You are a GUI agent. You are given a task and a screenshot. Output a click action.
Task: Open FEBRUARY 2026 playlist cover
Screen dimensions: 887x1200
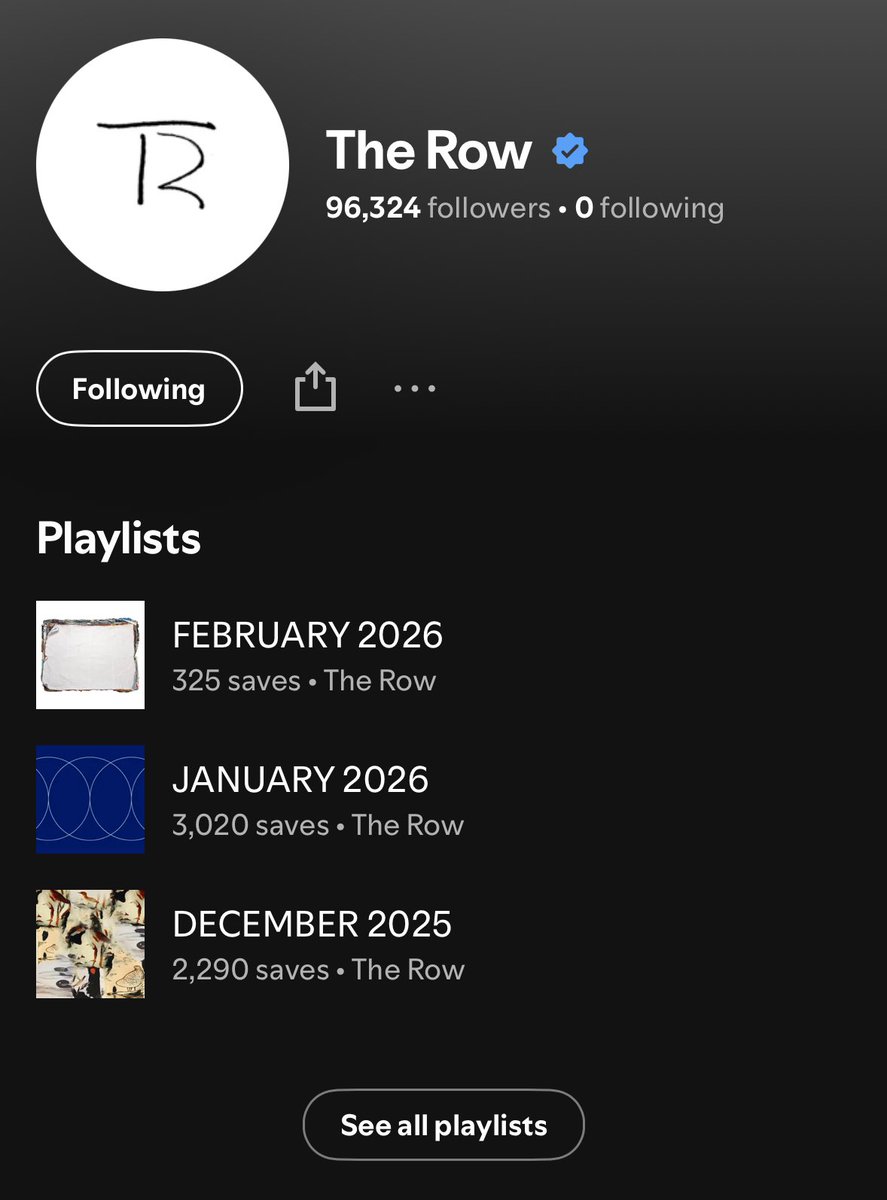tap(90, 655)
